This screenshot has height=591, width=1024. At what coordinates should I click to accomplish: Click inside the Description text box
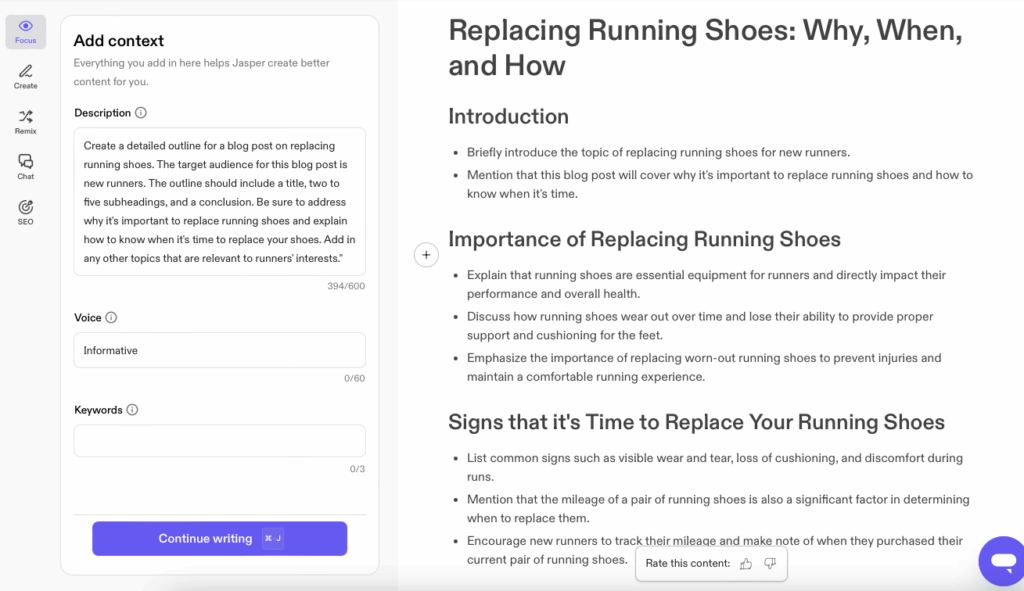pyautogui.click(x=219, y=200)
